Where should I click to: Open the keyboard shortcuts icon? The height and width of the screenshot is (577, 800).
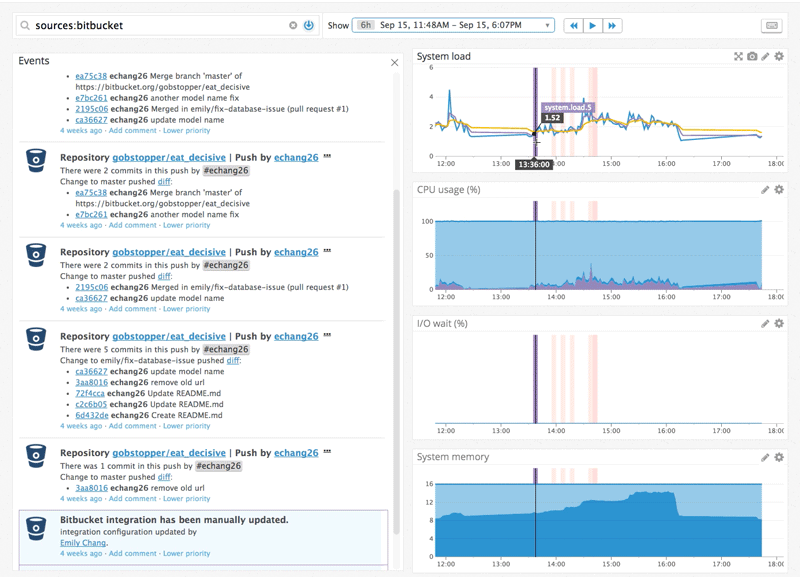pyautogui.click(x=771, y=25)
